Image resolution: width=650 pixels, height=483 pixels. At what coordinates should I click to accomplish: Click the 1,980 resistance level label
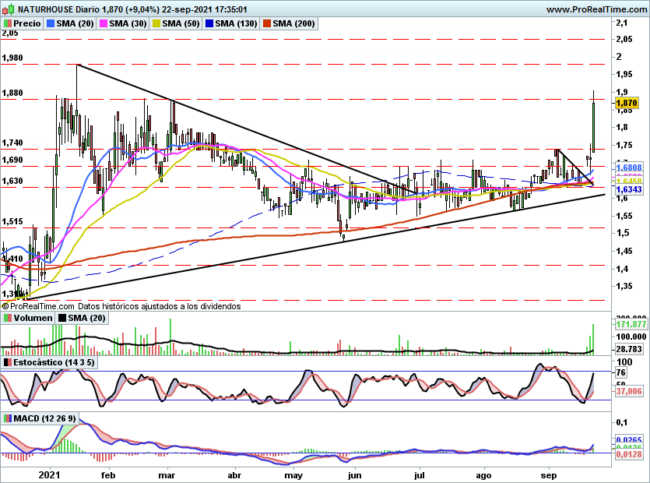click(12, 58)
